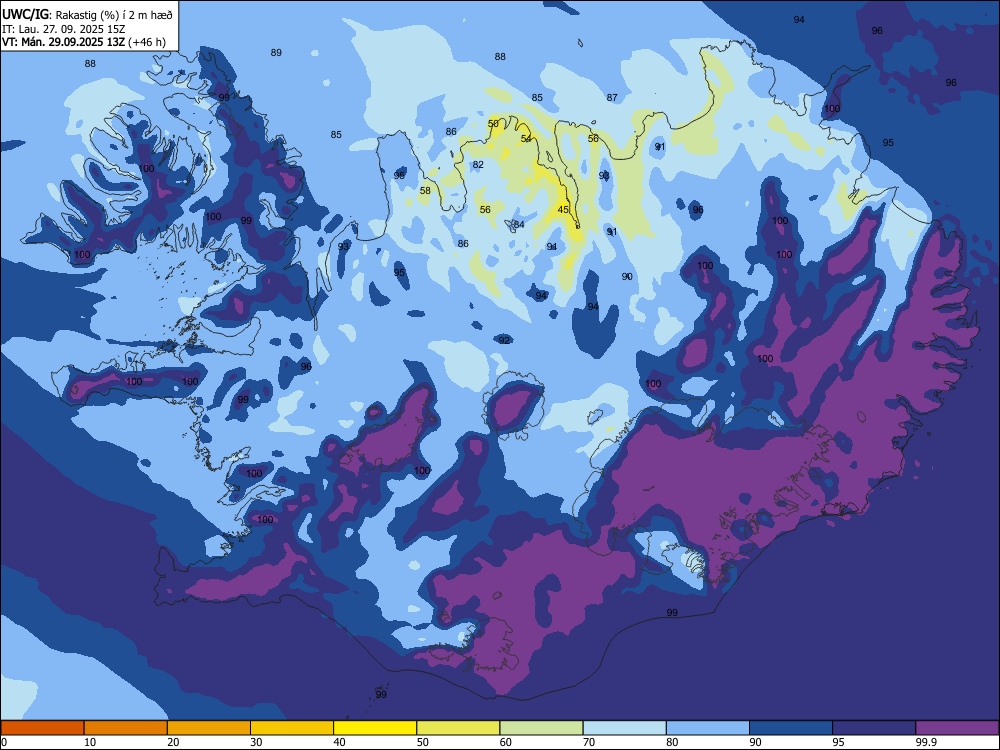Click the humidity value '92' on the map
Image resolution: width=1000 pixels, height=750 pixels.
click(504, 341)
